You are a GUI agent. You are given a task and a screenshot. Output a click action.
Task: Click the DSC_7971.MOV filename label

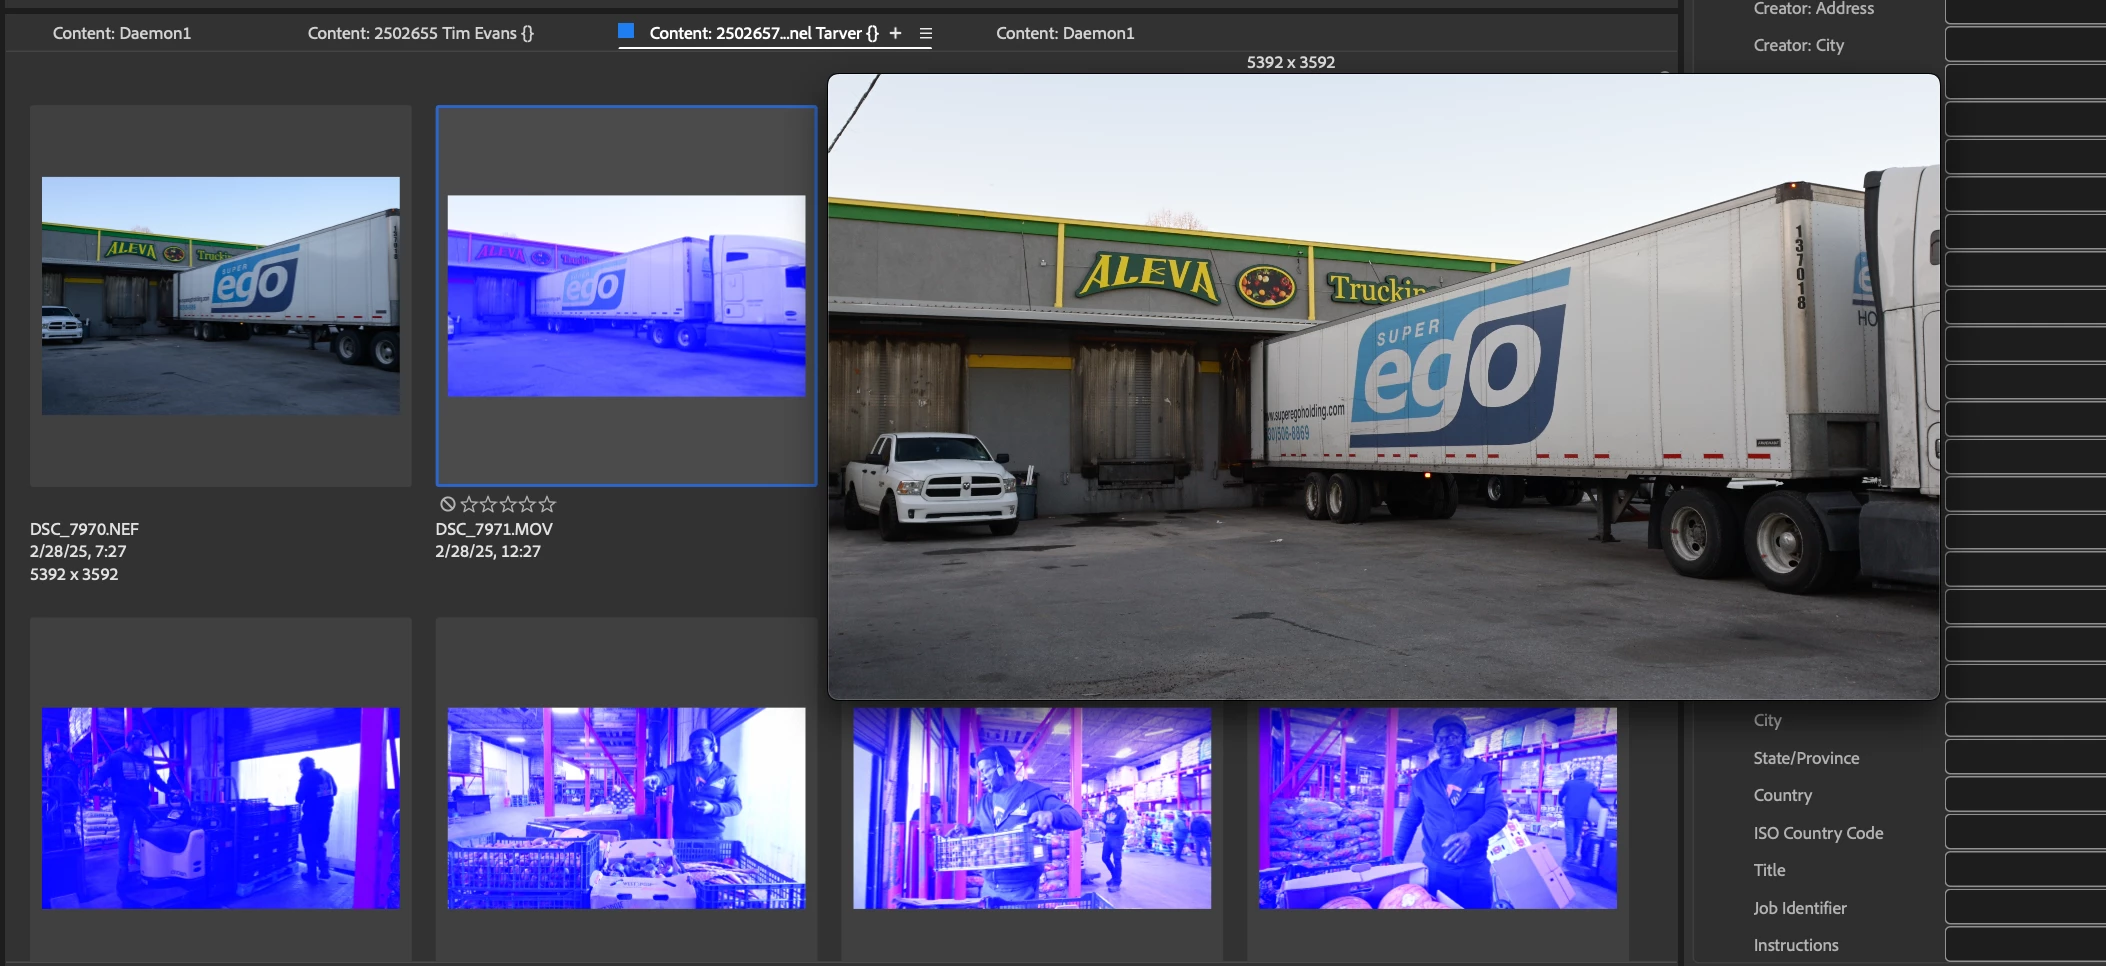pyautogui.click(x=494, y=529)
